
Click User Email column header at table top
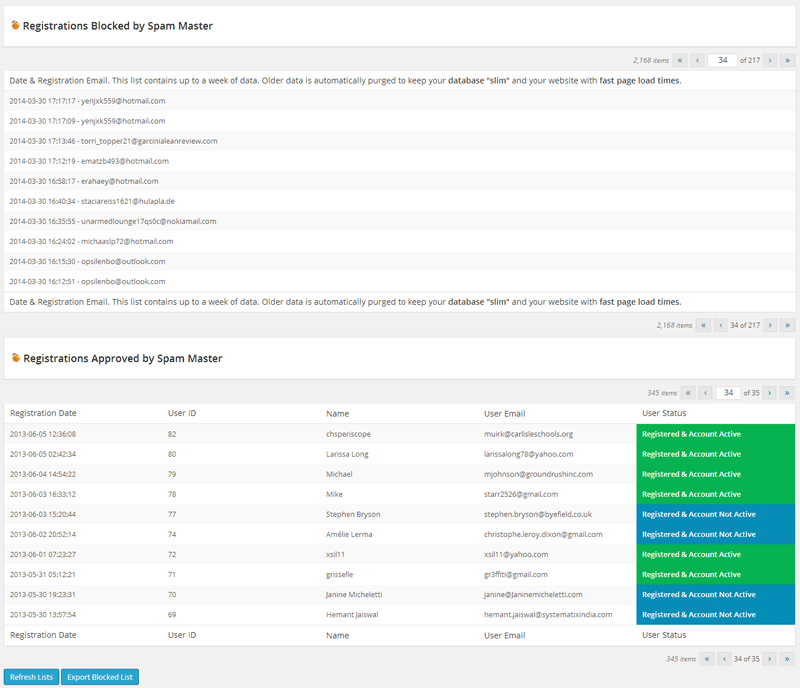[x=505, y=413]
